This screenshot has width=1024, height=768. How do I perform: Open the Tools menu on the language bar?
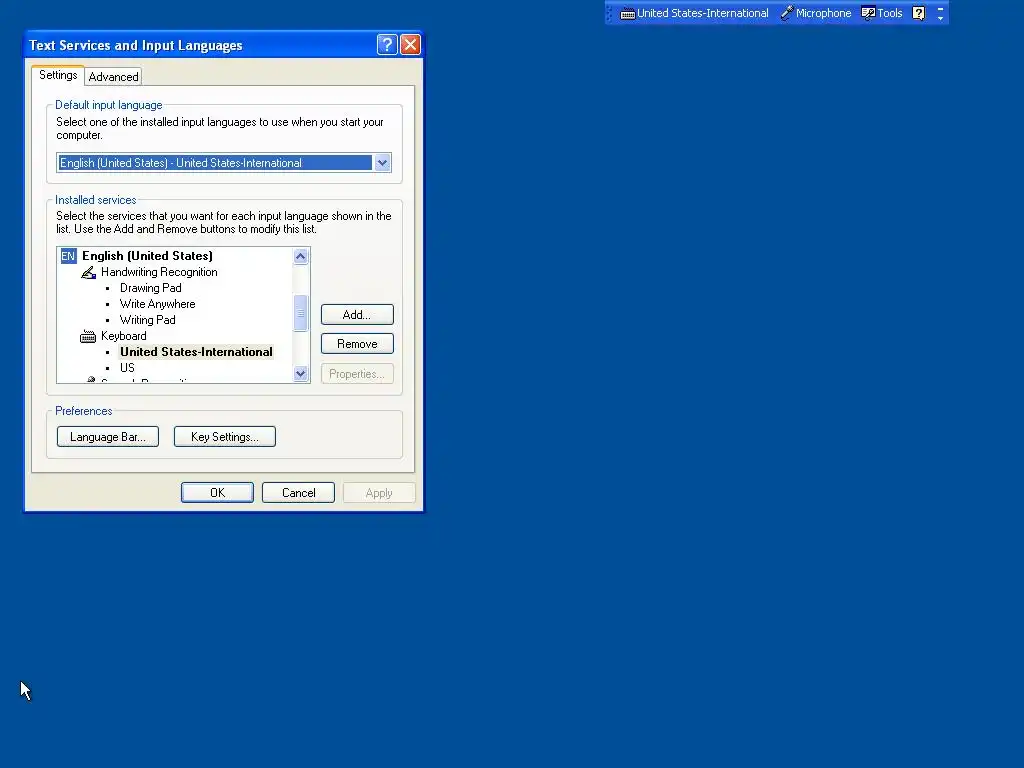[x=882, y=13]
